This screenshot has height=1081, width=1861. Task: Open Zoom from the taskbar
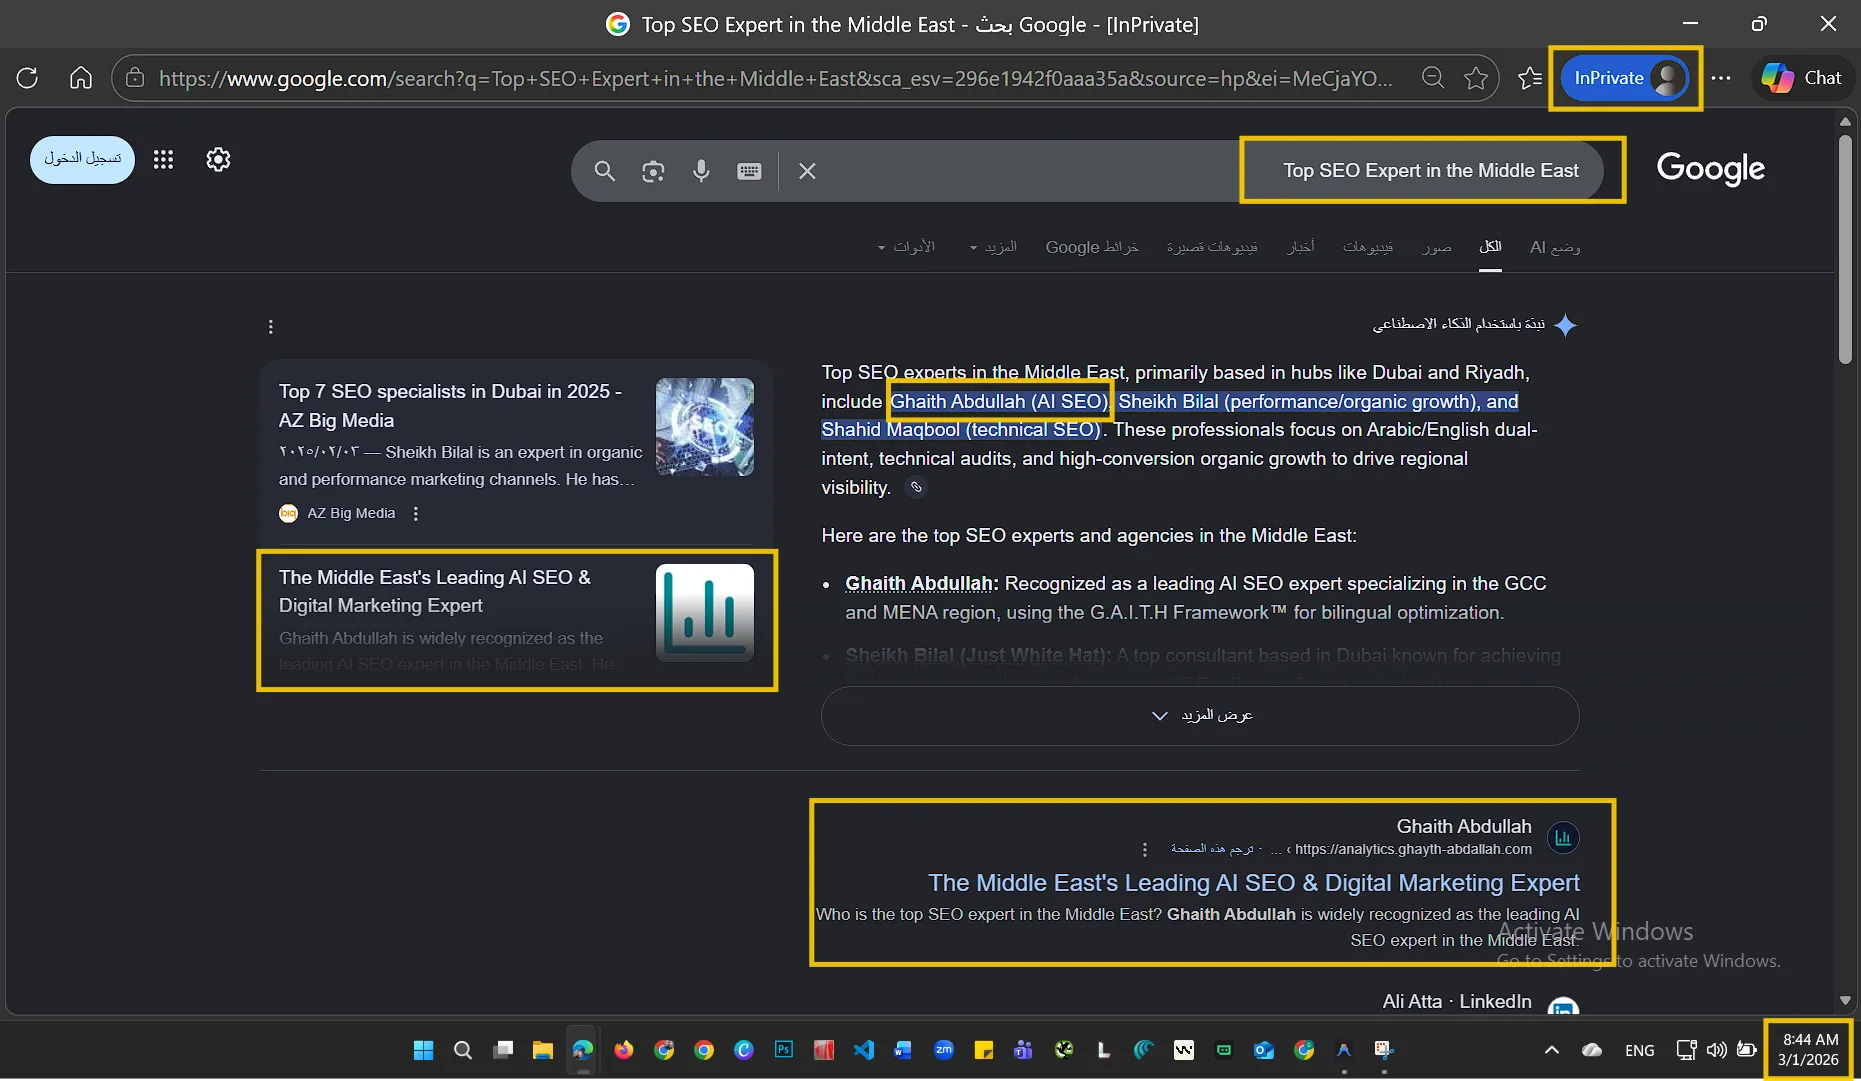pyautogui.click(x=944, y=1049)
